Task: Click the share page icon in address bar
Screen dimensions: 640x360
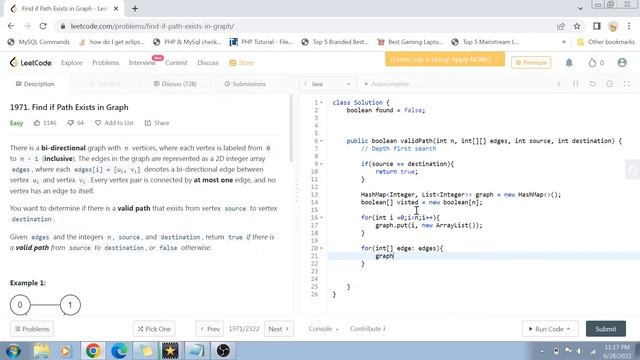Action: click(561, 26)
